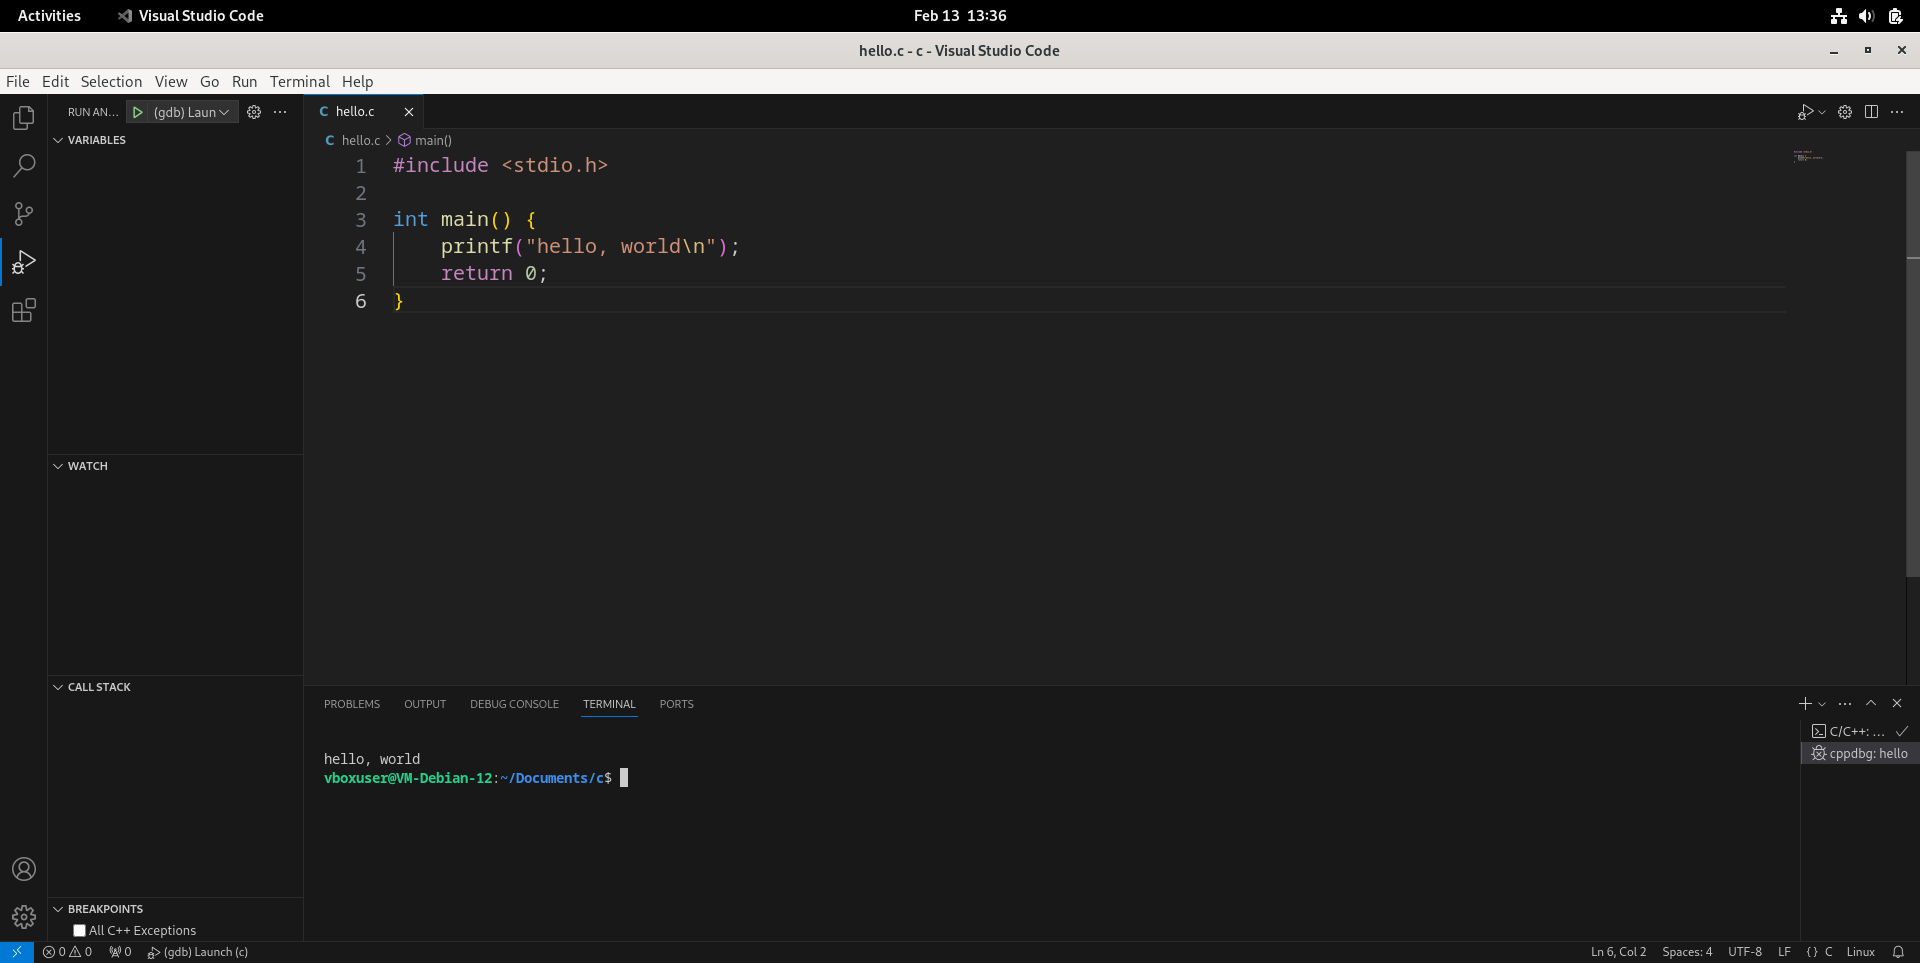Close the bottom panel
This screenshot has height=963, width=1920.
1897,704
